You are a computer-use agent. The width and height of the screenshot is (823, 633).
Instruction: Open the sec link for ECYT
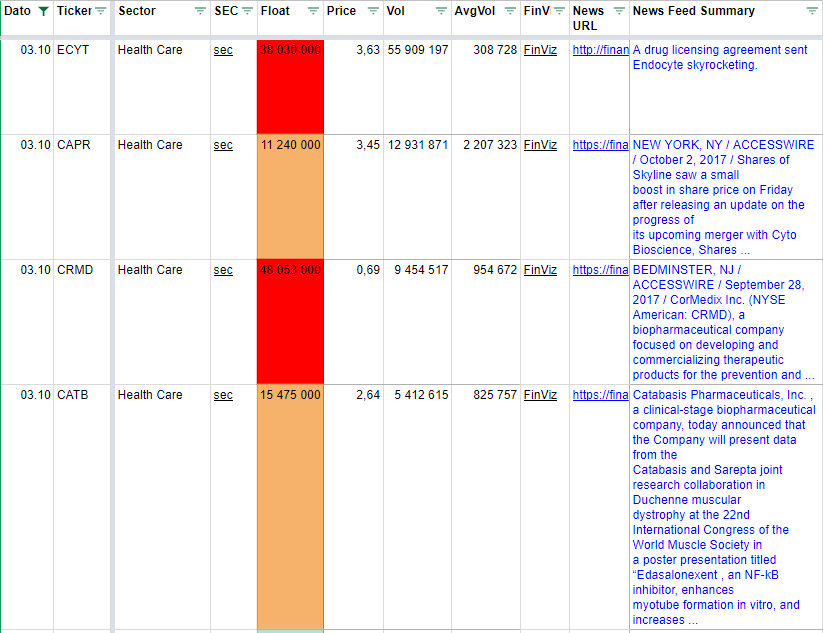223,50
